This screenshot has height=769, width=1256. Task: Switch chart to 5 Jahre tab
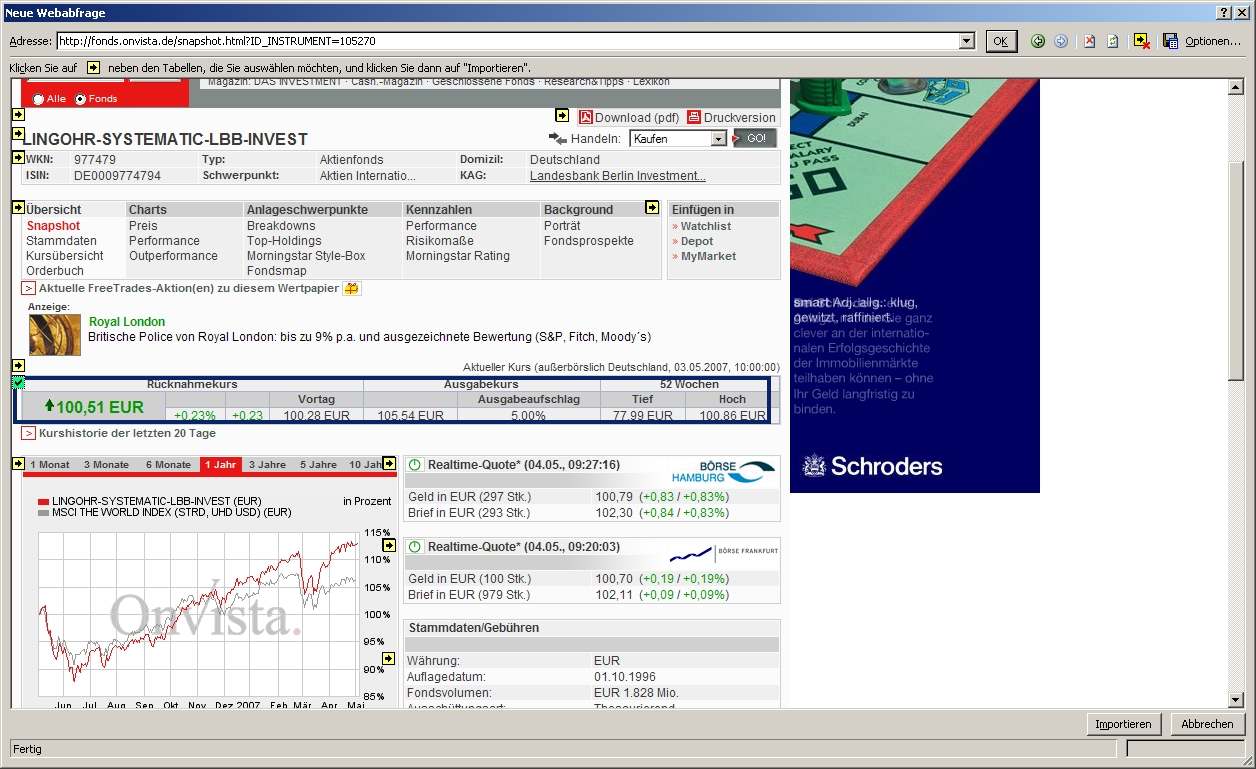(318, 464)
